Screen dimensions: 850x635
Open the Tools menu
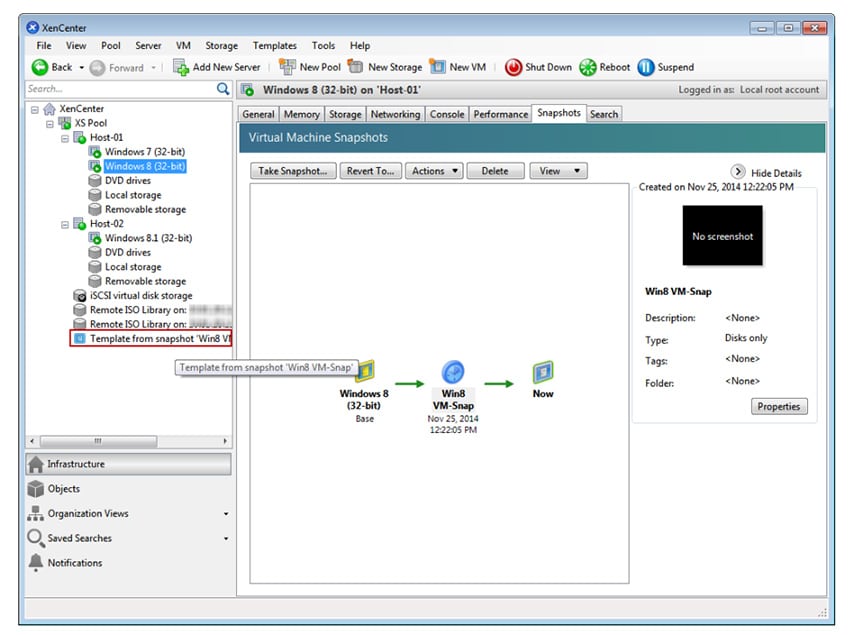tap(323, 46)
